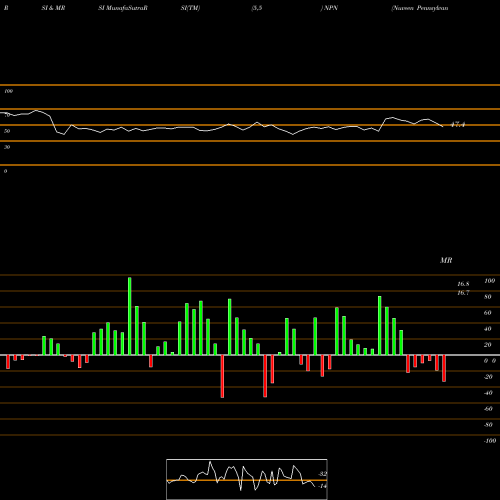The height and width of the screenshot is (500, 500).
Task: Click the '60' label on the MR axis
Action: coord(488,313)
